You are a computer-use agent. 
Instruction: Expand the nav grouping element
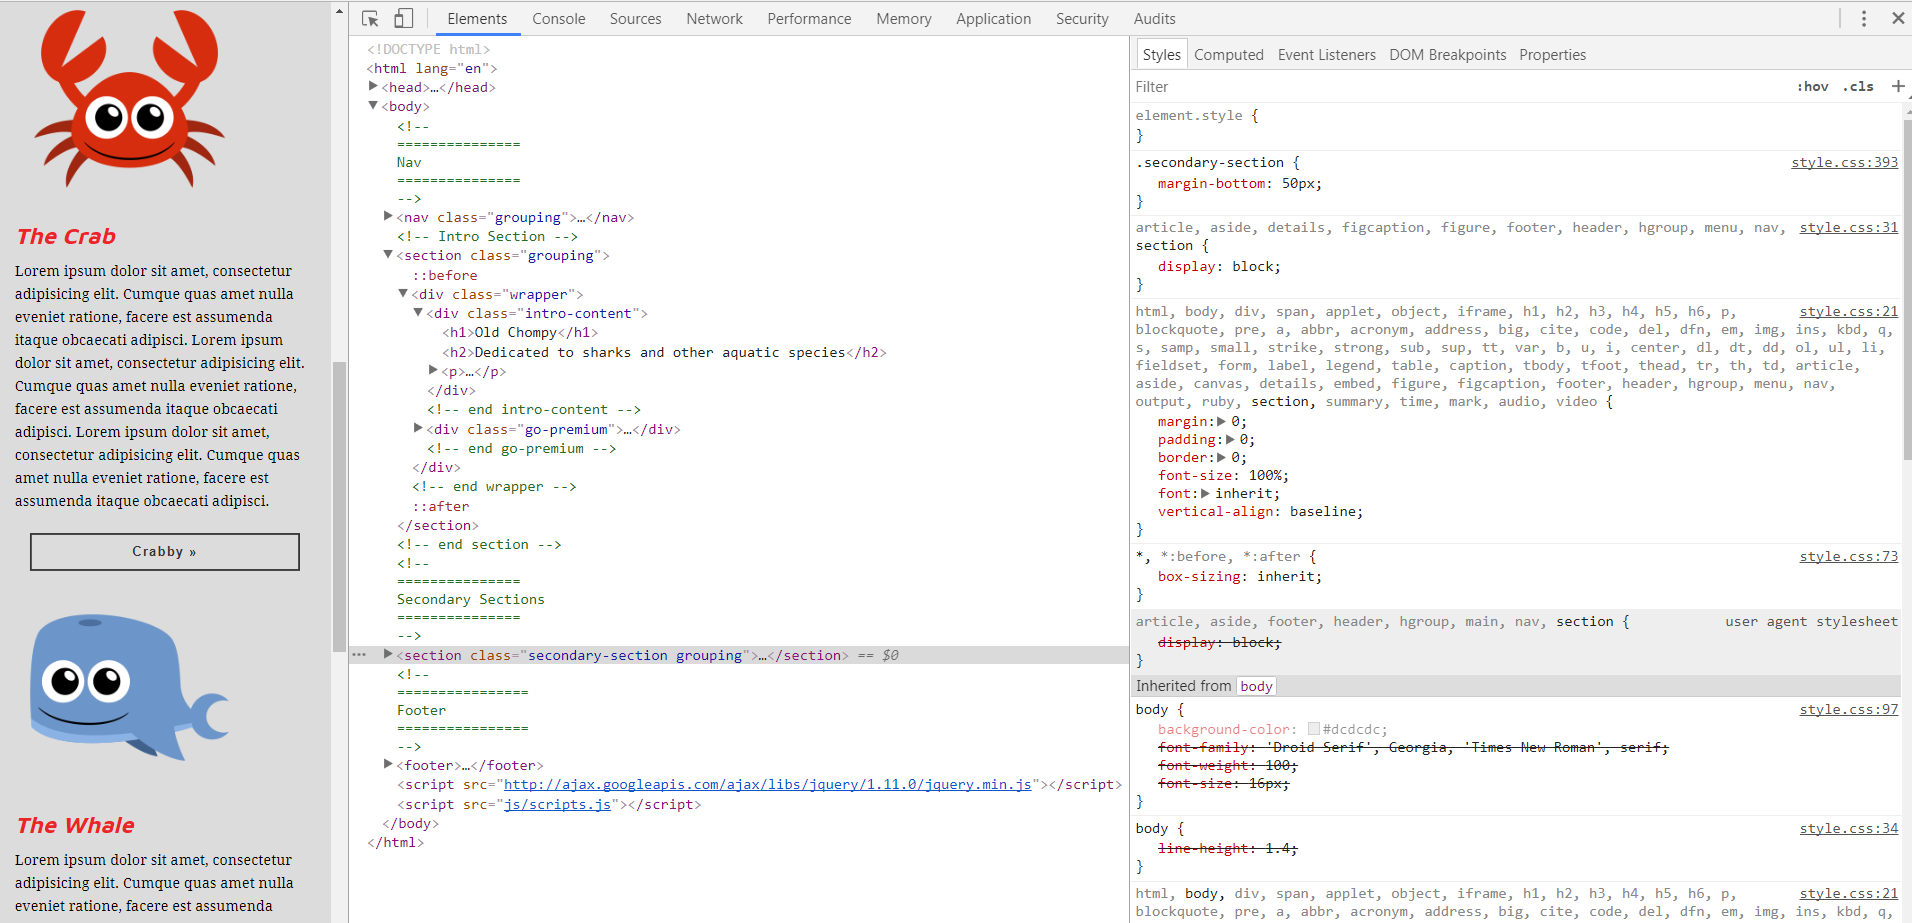point(388,217)
